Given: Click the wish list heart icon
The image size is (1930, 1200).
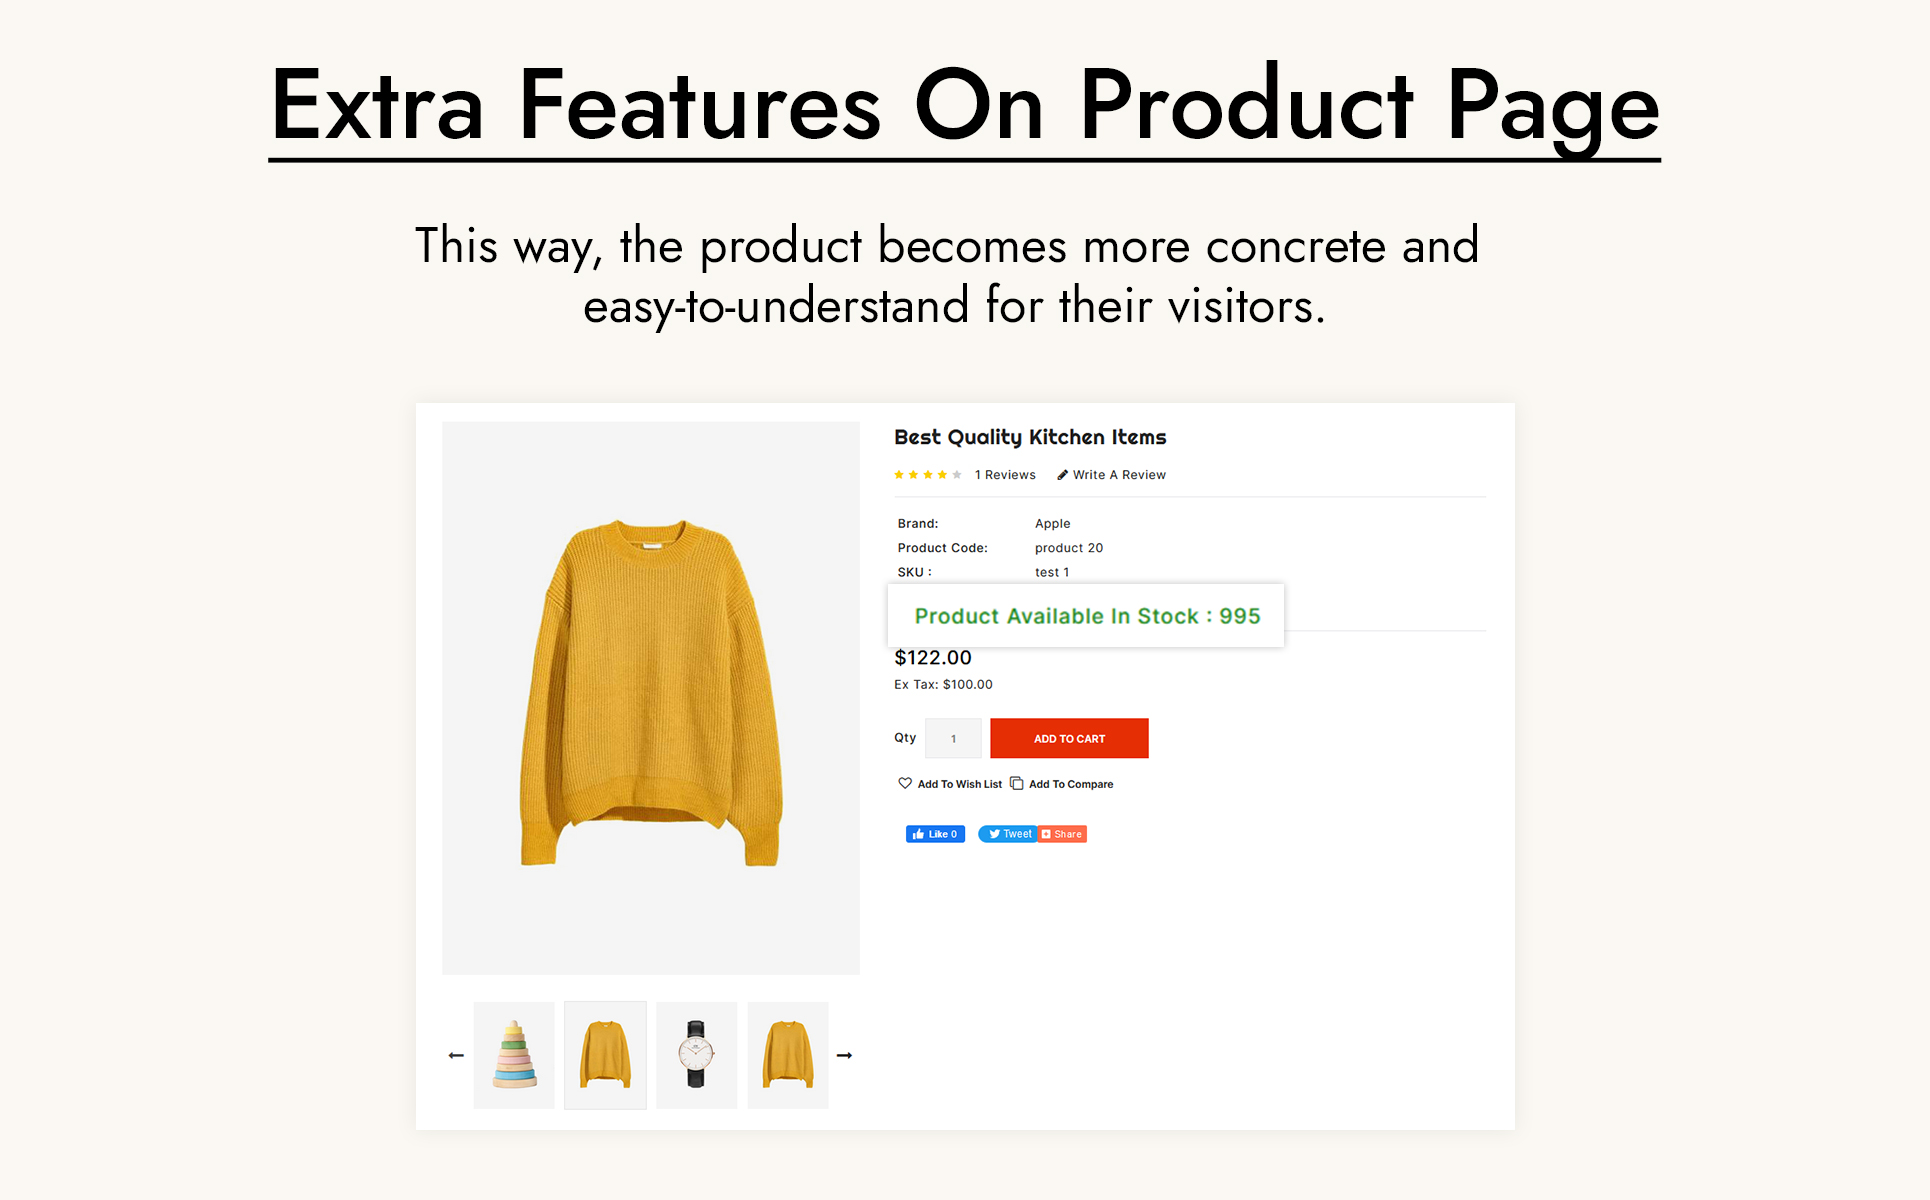Looking at the screenshot, I should [905, 783].
